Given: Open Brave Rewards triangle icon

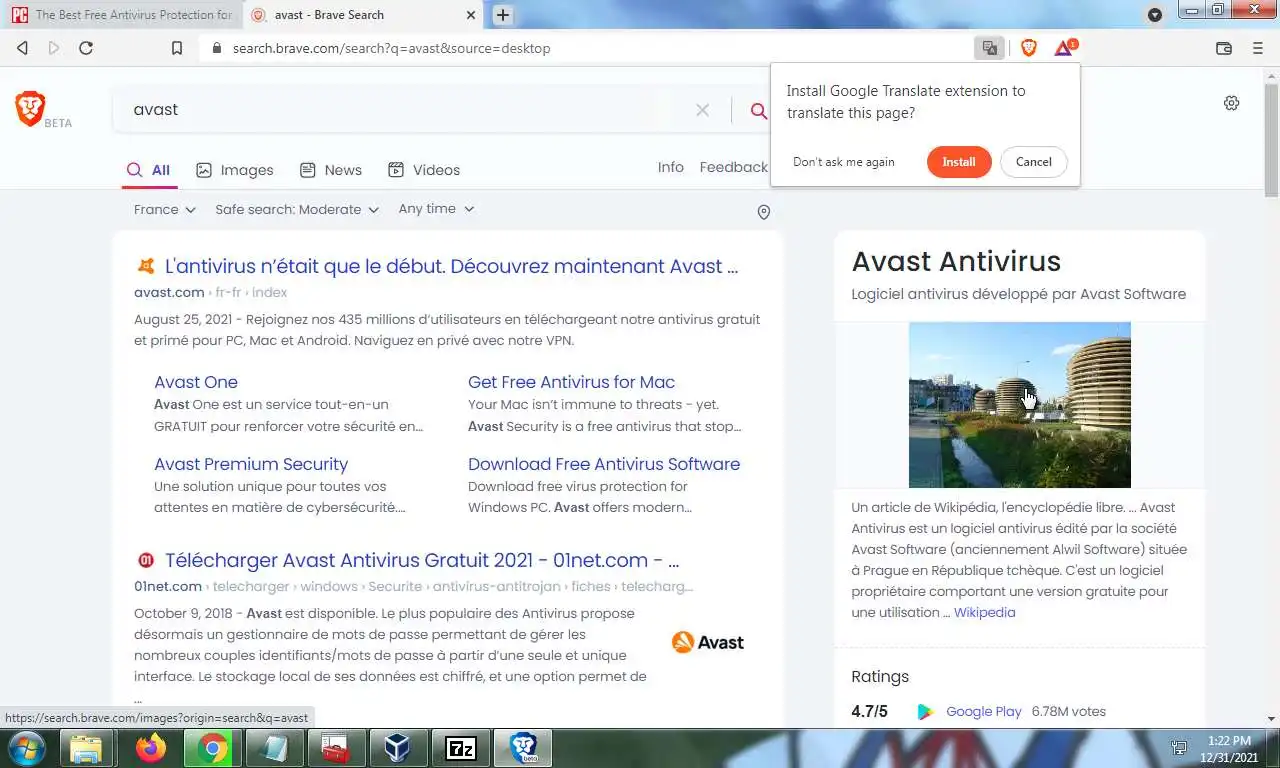Looking at the screenshot, I should (x=1064, y=48).
